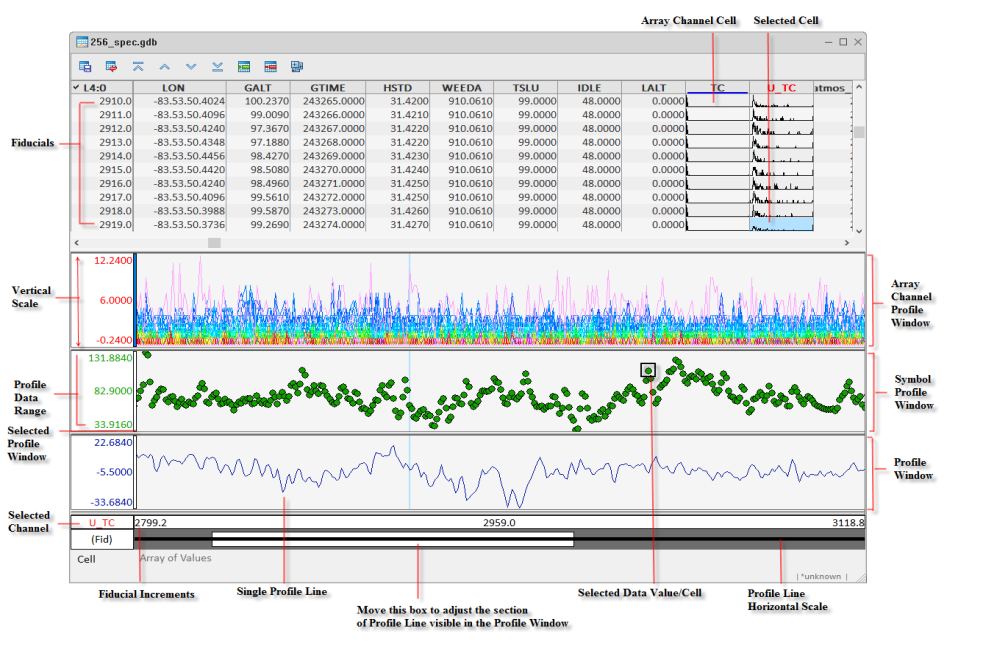The width and height of the screenshot is (983, 654).
Task: Click the first database toolbar icon
Action: pos(86,67)
